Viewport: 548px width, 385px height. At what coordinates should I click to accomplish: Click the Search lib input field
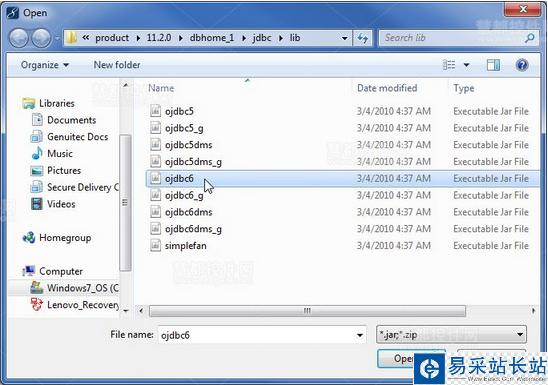click(x=451, y=38)
